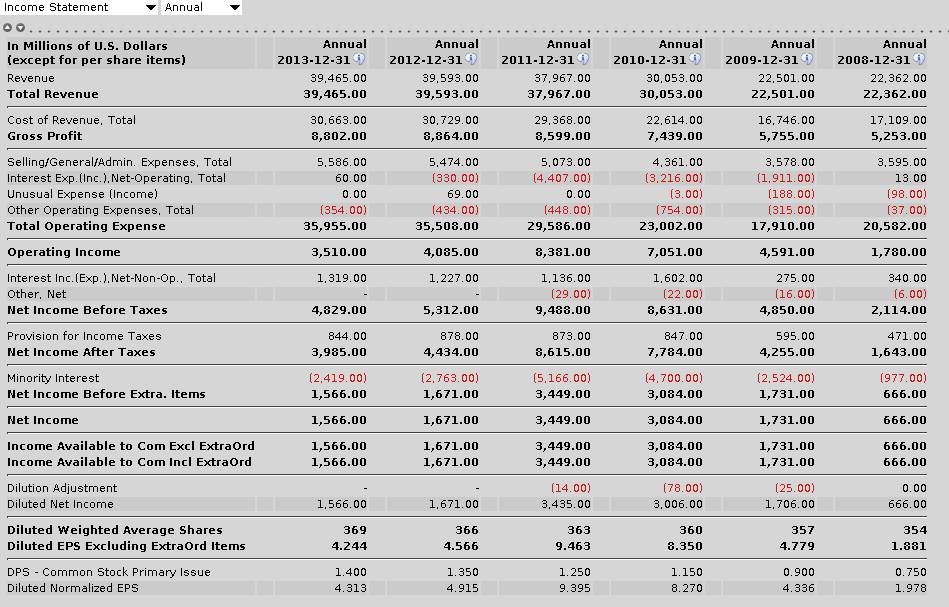Click Interest Exp.(Inc.),Net-Operating, Total label

(x=116, y=179)
